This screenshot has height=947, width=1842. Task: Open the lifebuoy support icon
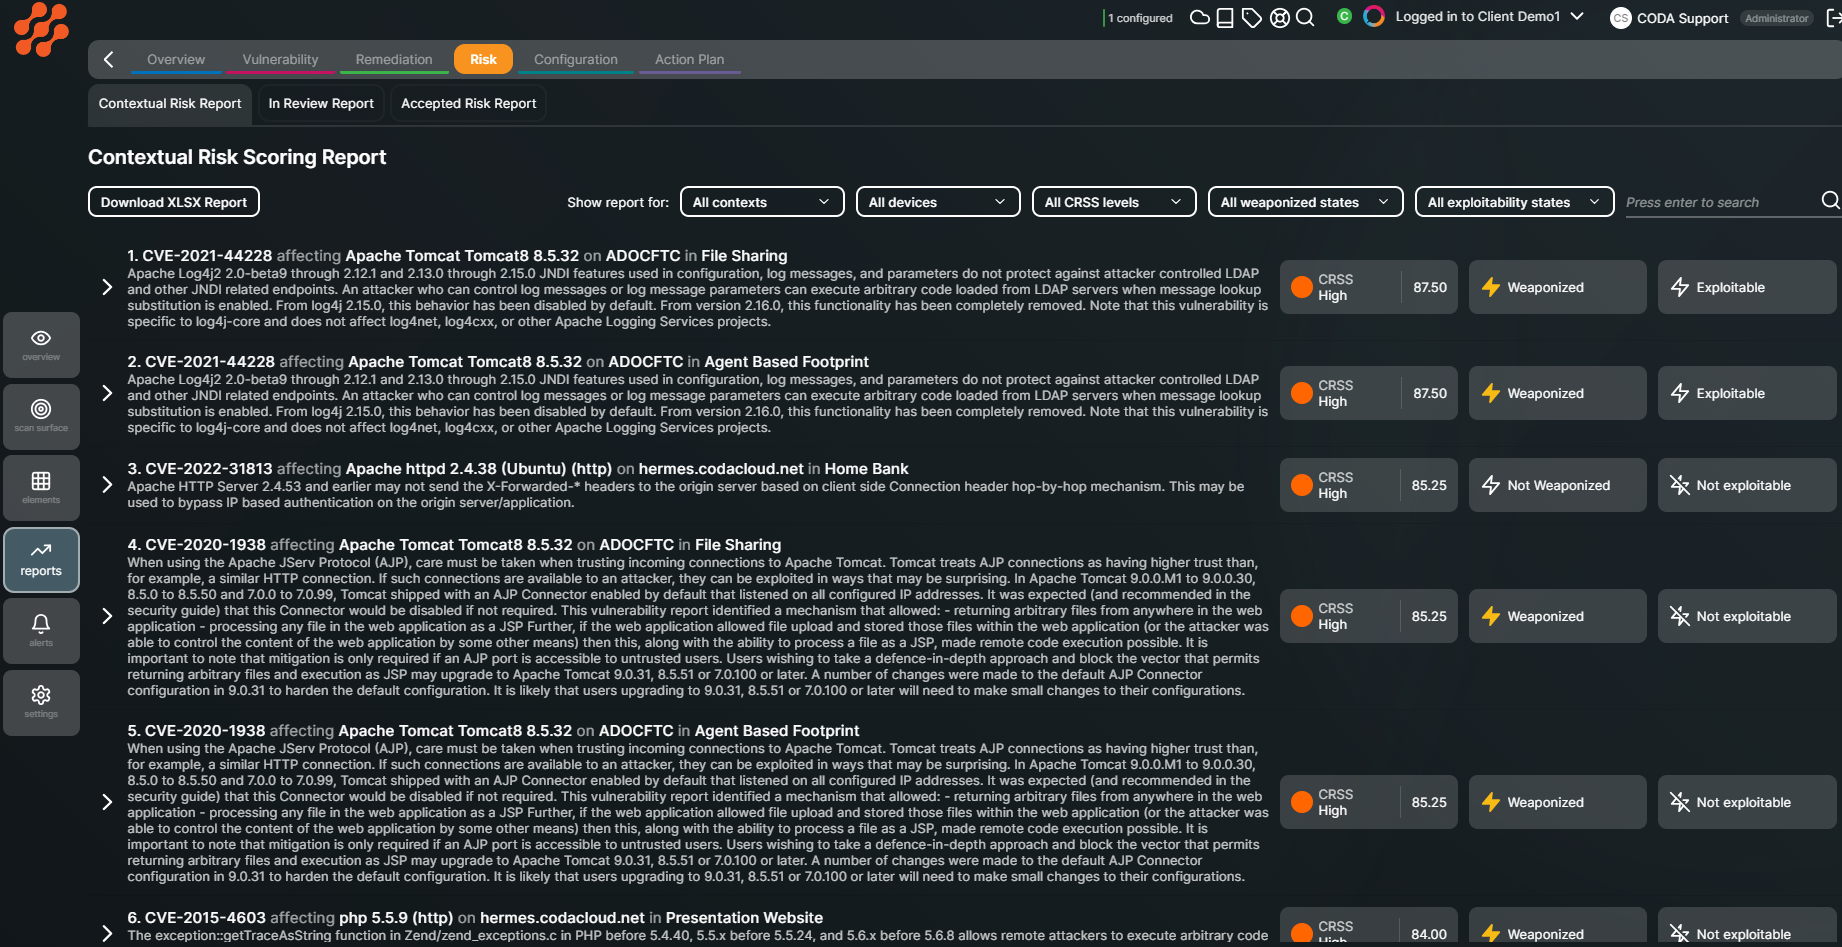point(1279,18)
